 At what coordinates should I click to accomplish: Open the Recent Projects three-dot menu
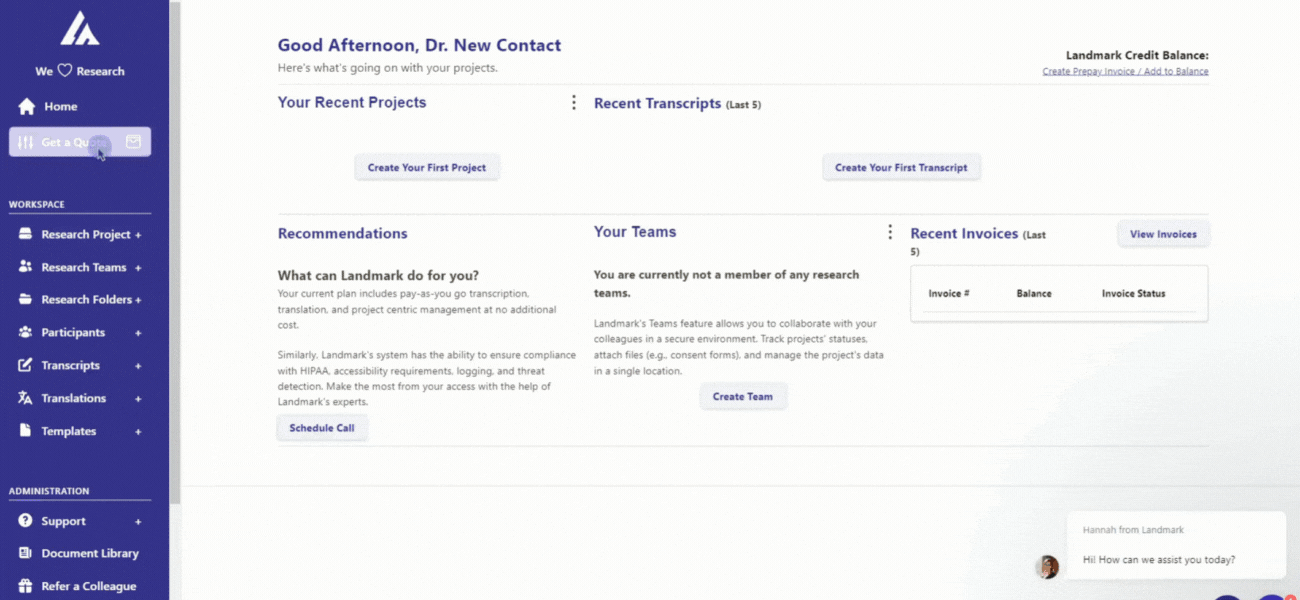[x=574, y=102]
